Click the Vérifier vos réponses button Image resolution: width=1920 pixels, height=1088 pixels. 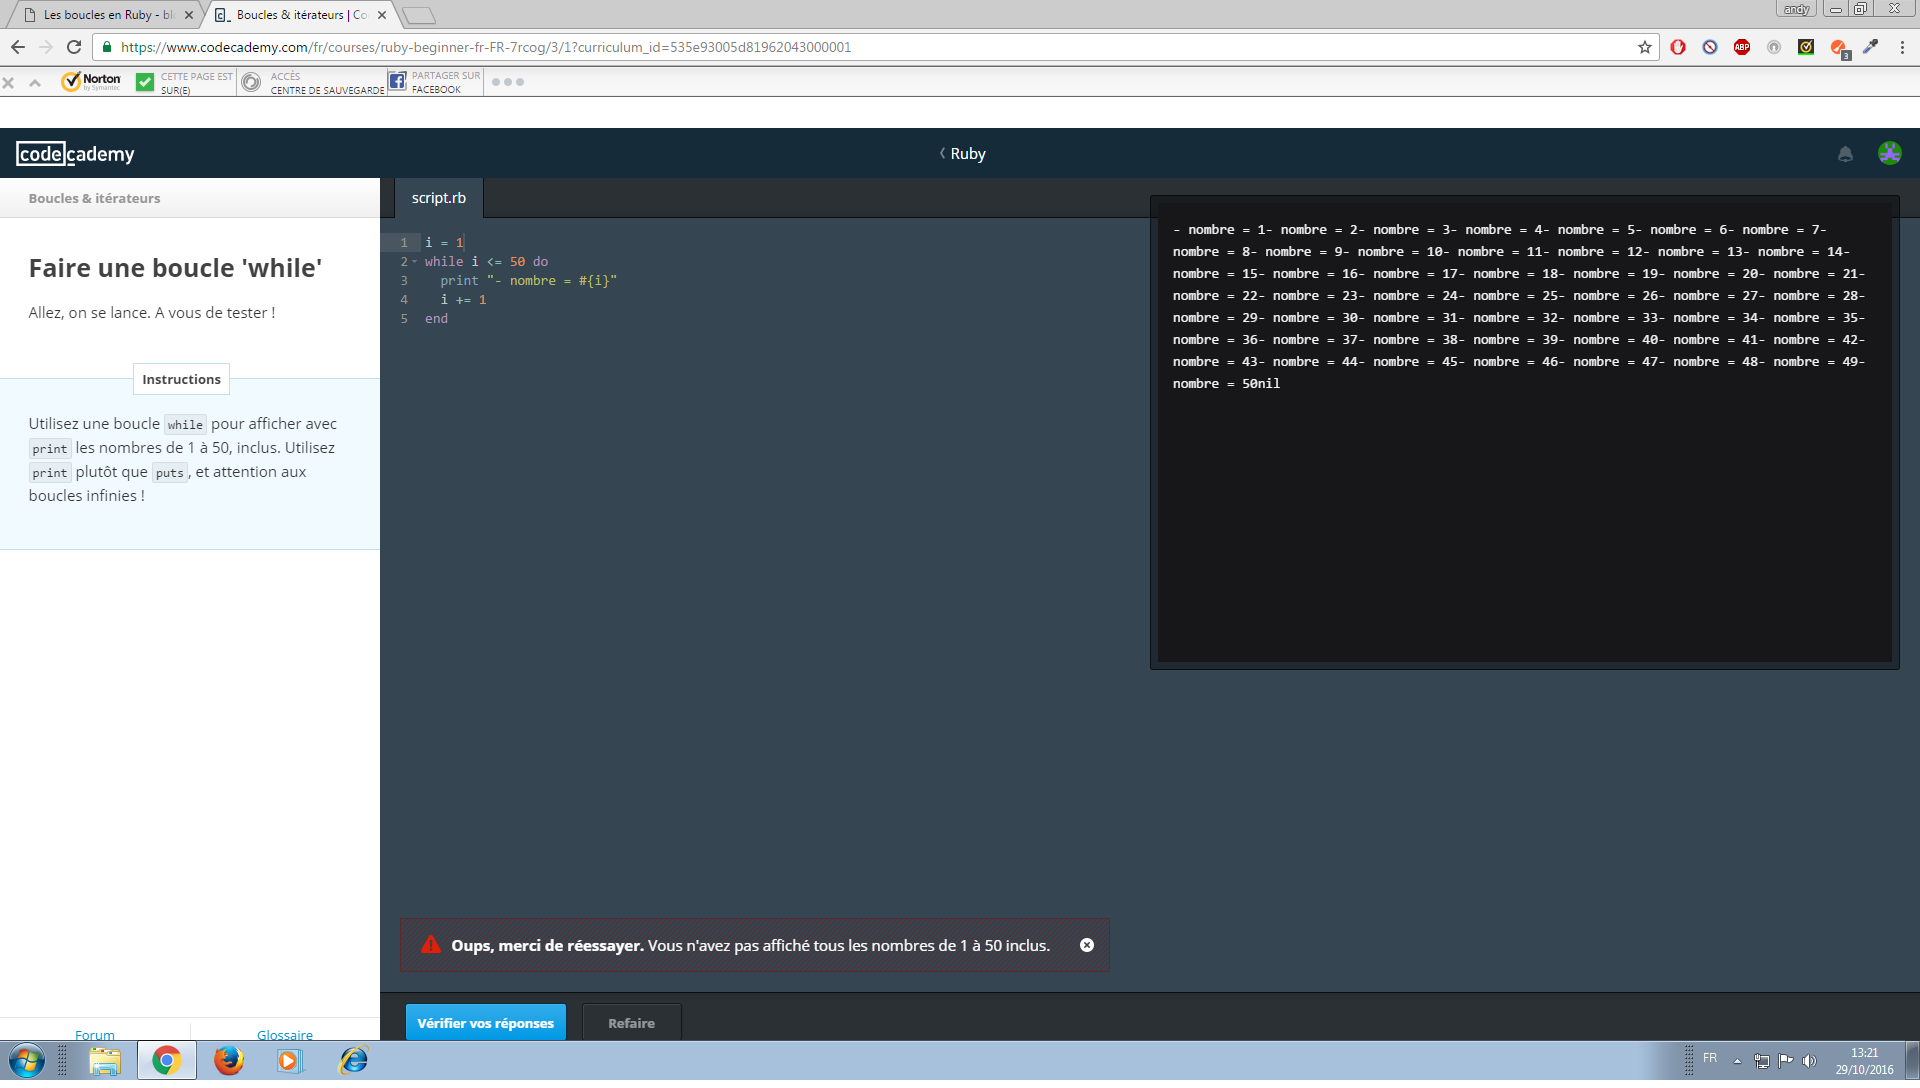[x=485, y=1022]
